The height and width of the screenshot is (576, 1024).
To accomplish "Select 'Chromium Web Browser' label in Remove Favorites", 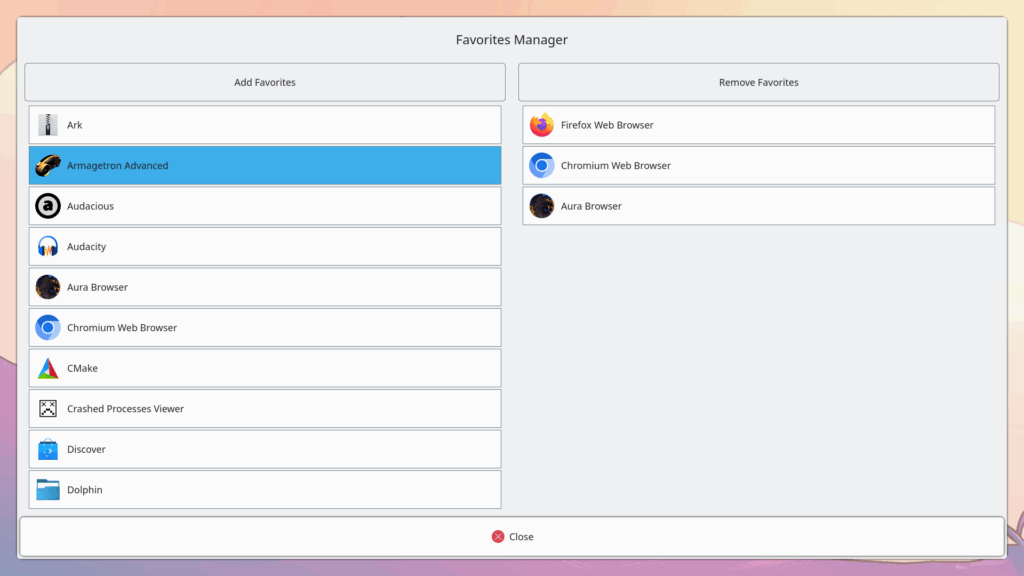I will [616, 165].
